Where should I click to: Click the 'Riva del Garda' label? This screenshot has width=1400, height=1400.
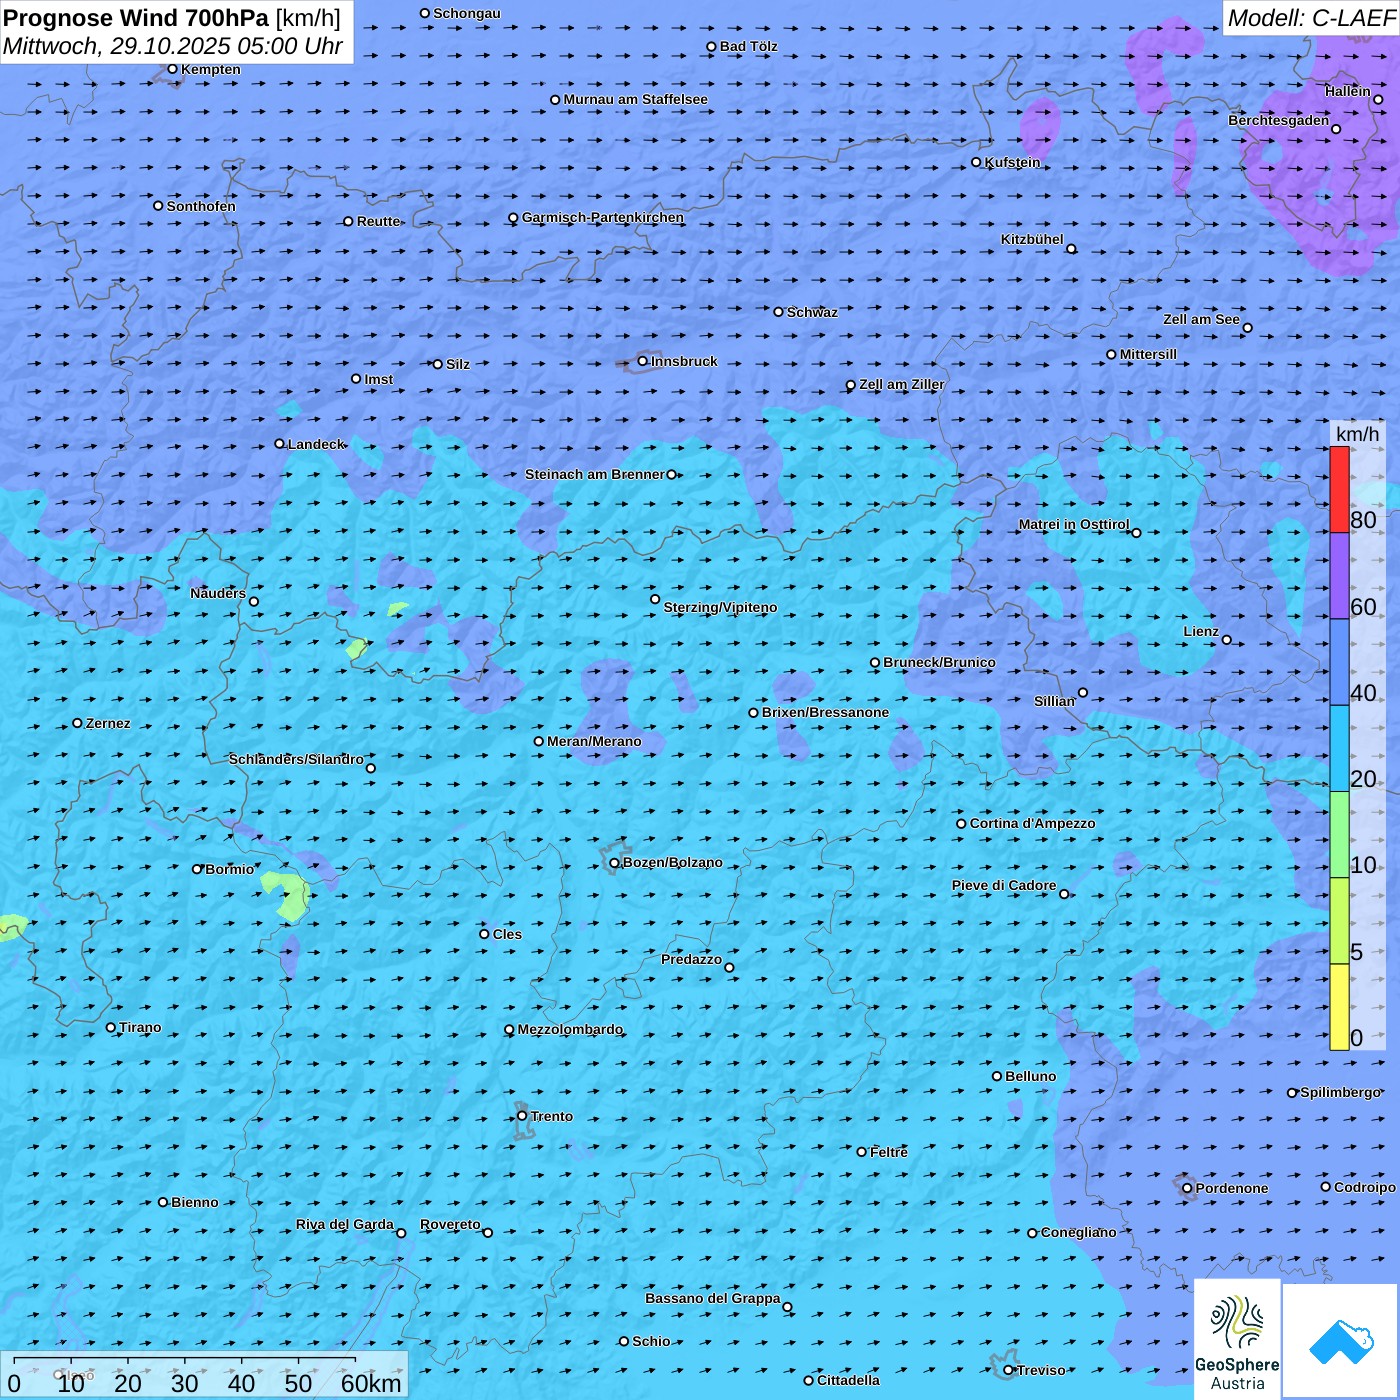pyautogui.click(x=345, y=1224)
